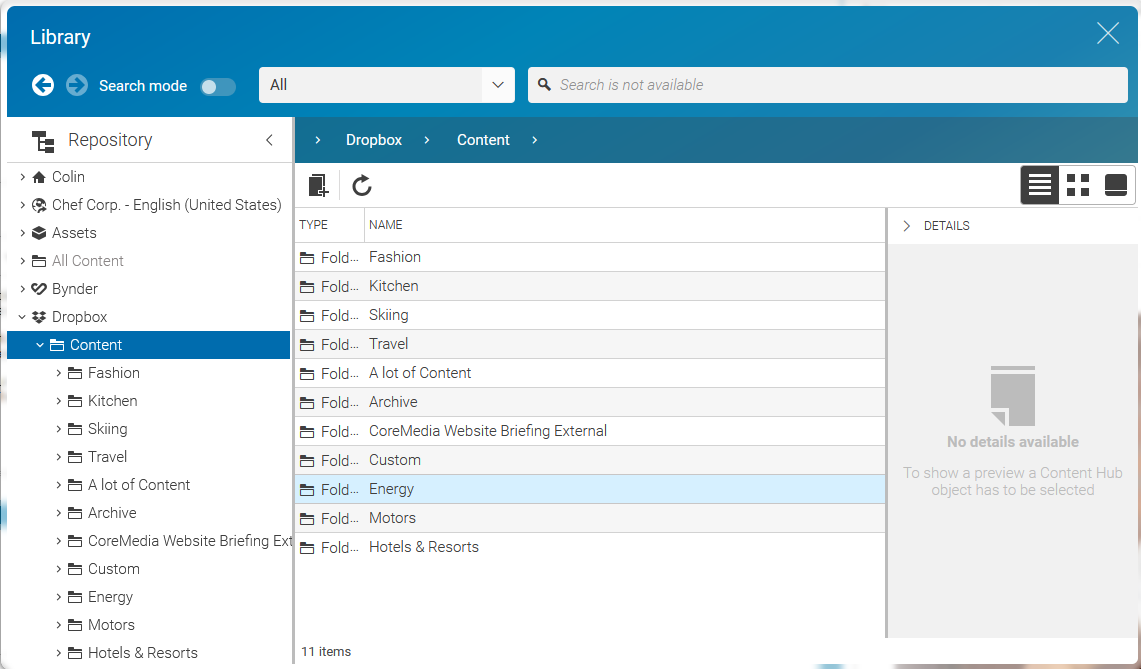Navigate back with the left arrow
This screenshot has height=669, width=1141.
(x=42, y=85)
